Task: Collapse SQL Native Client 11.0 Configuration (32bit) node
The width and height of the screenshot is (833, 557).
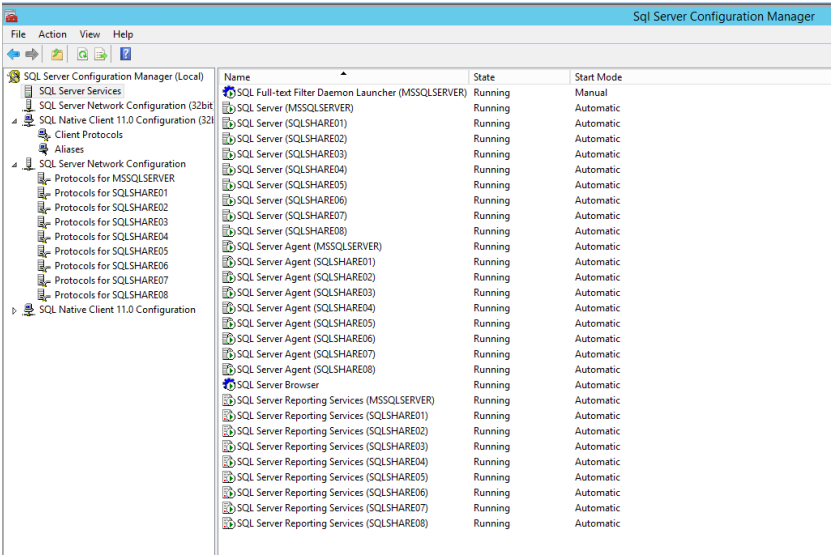Action: (14, 121)
